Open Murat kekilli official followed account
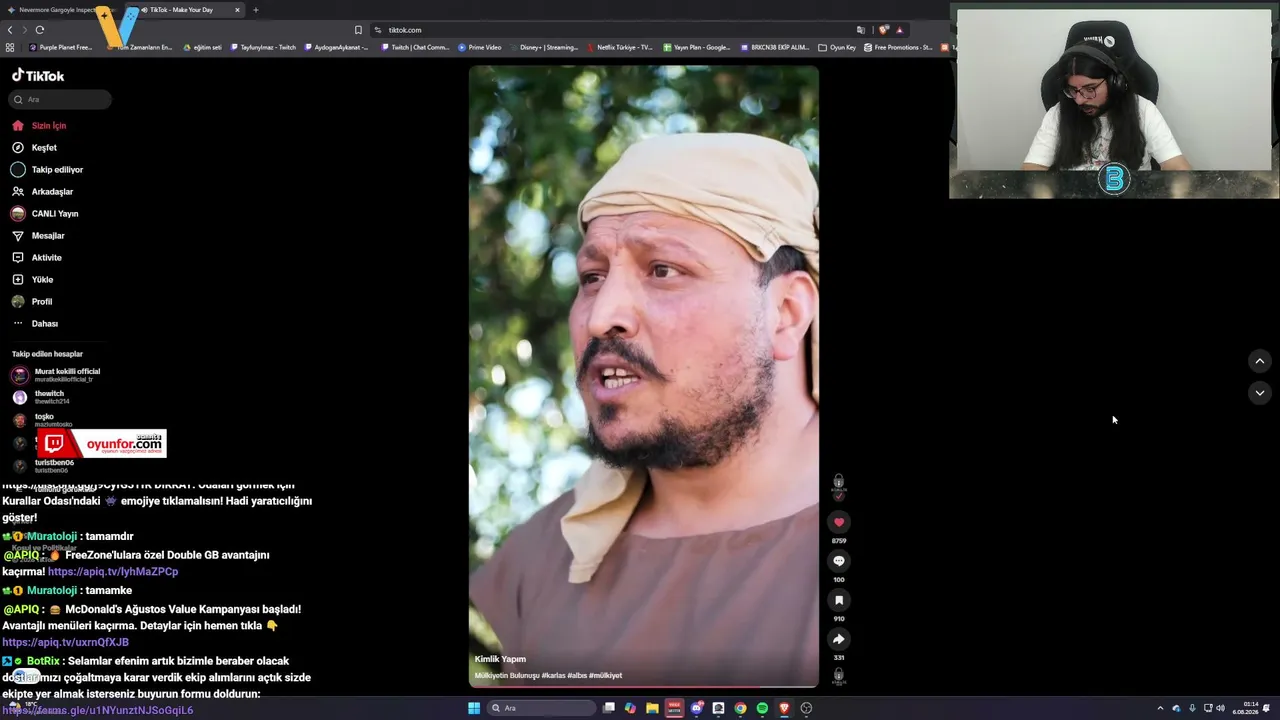Viewport: 1280px width, 720px height. pyautogui.click(x=56, y=375)
